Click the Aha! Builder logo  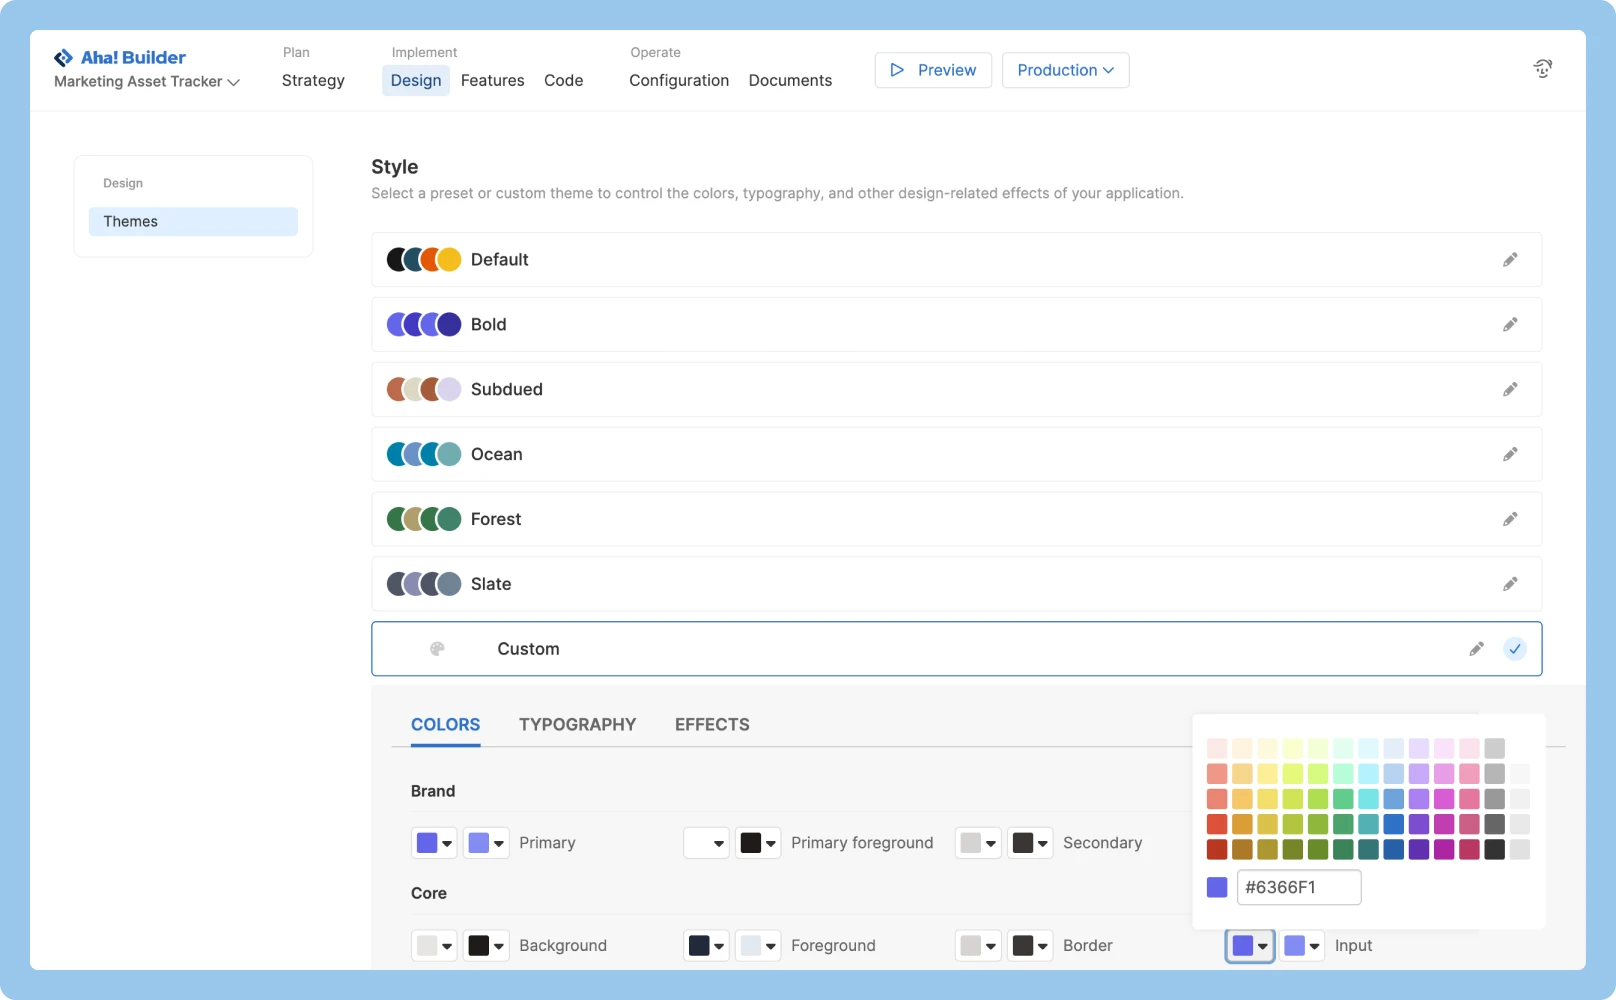119,57
